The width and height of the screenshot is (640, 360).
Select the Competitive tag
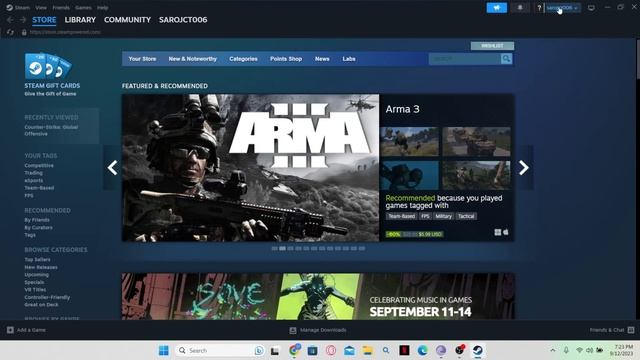(x=39, y=165)
